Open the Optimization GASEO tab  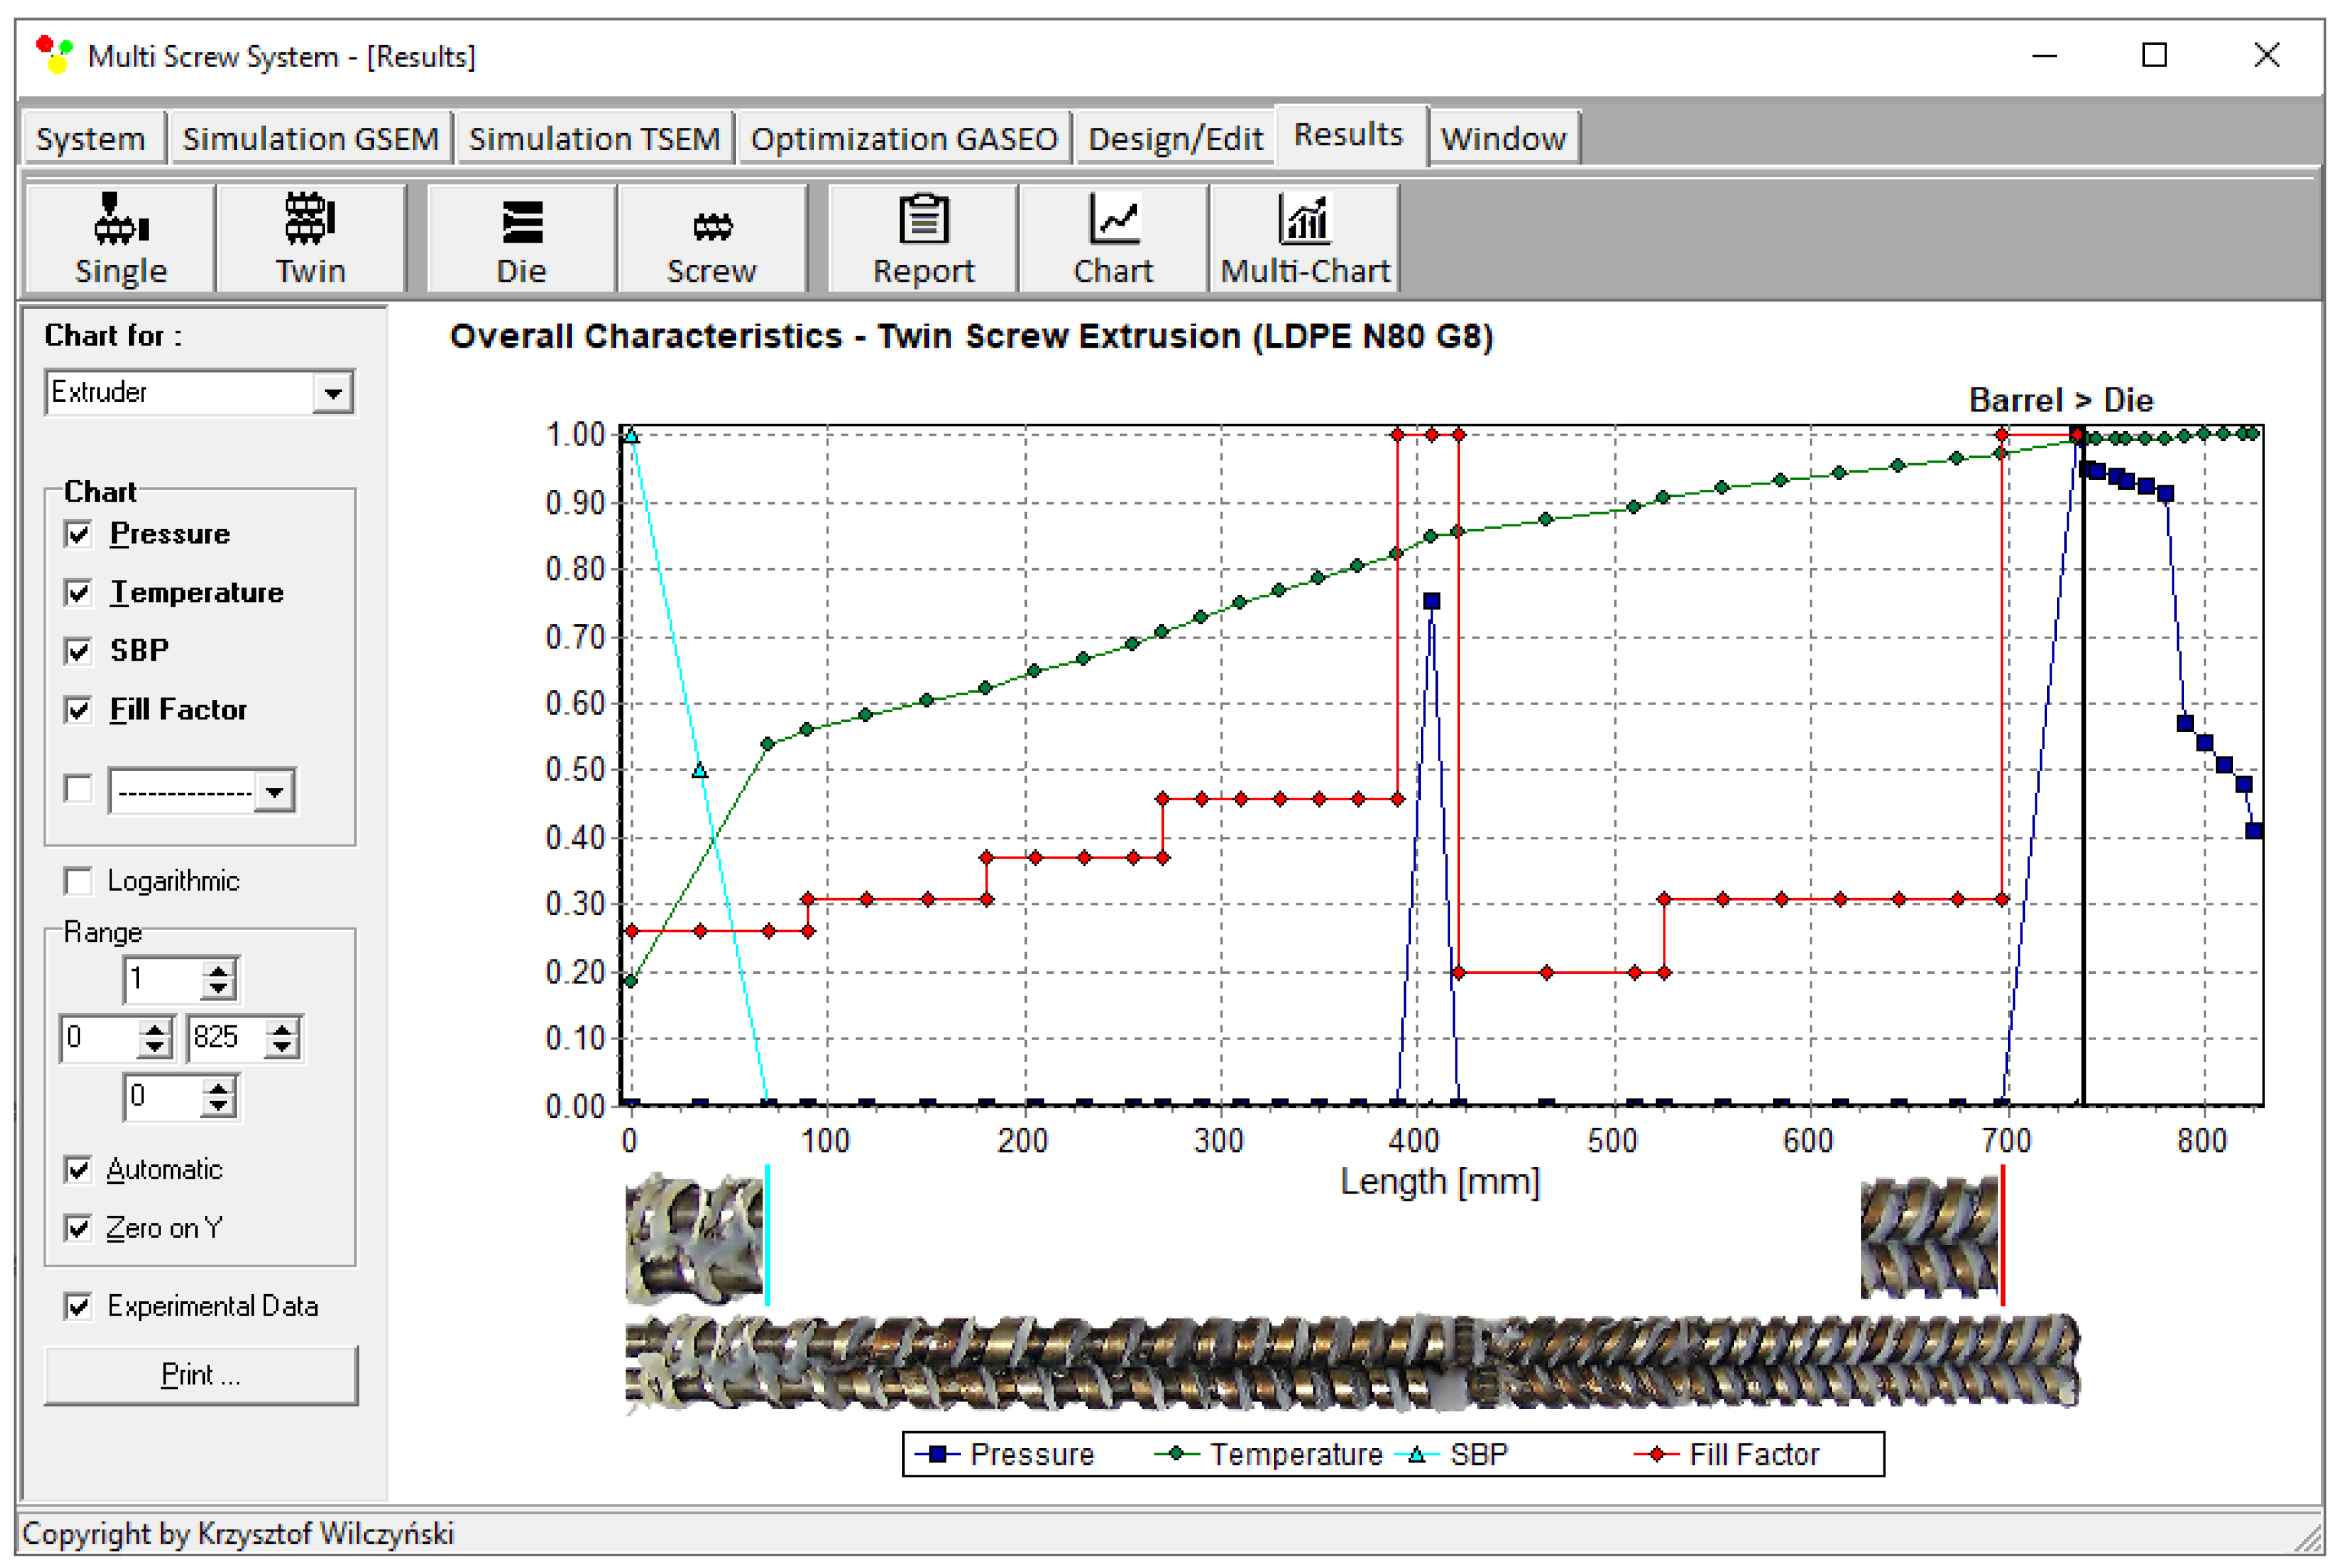[x=903, y=138]
